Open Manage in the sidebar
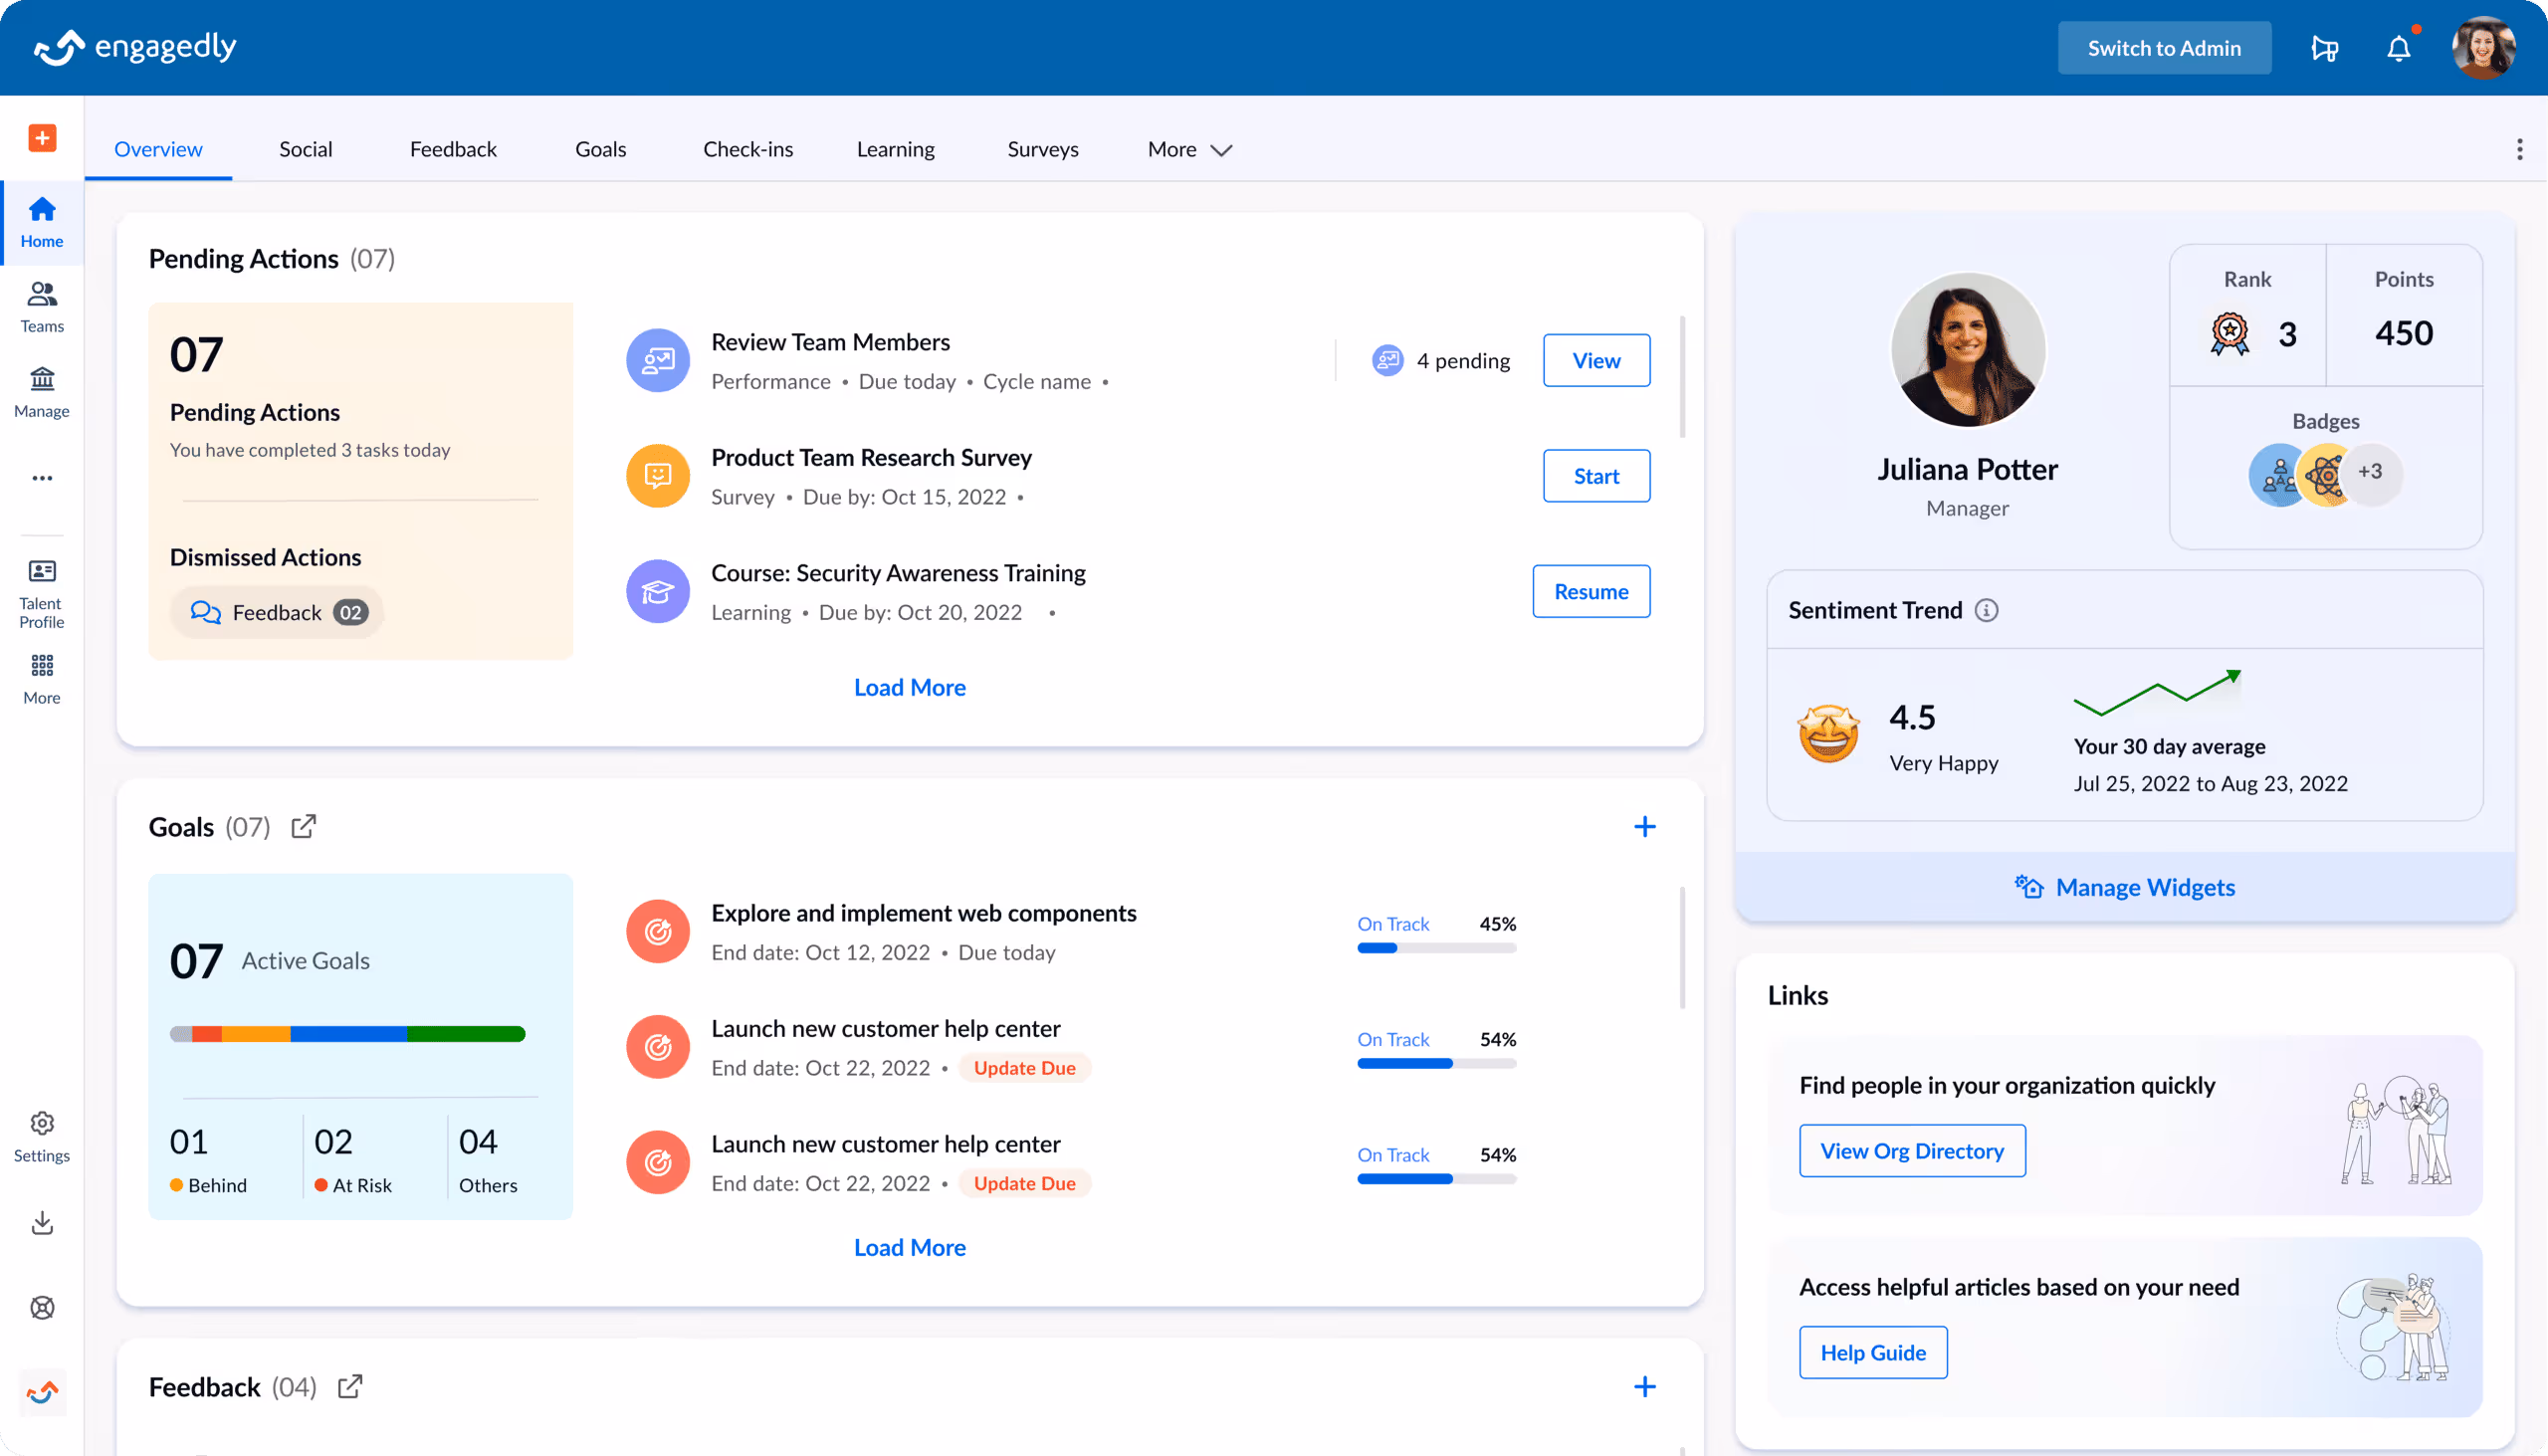 click(x=42, y=392)
